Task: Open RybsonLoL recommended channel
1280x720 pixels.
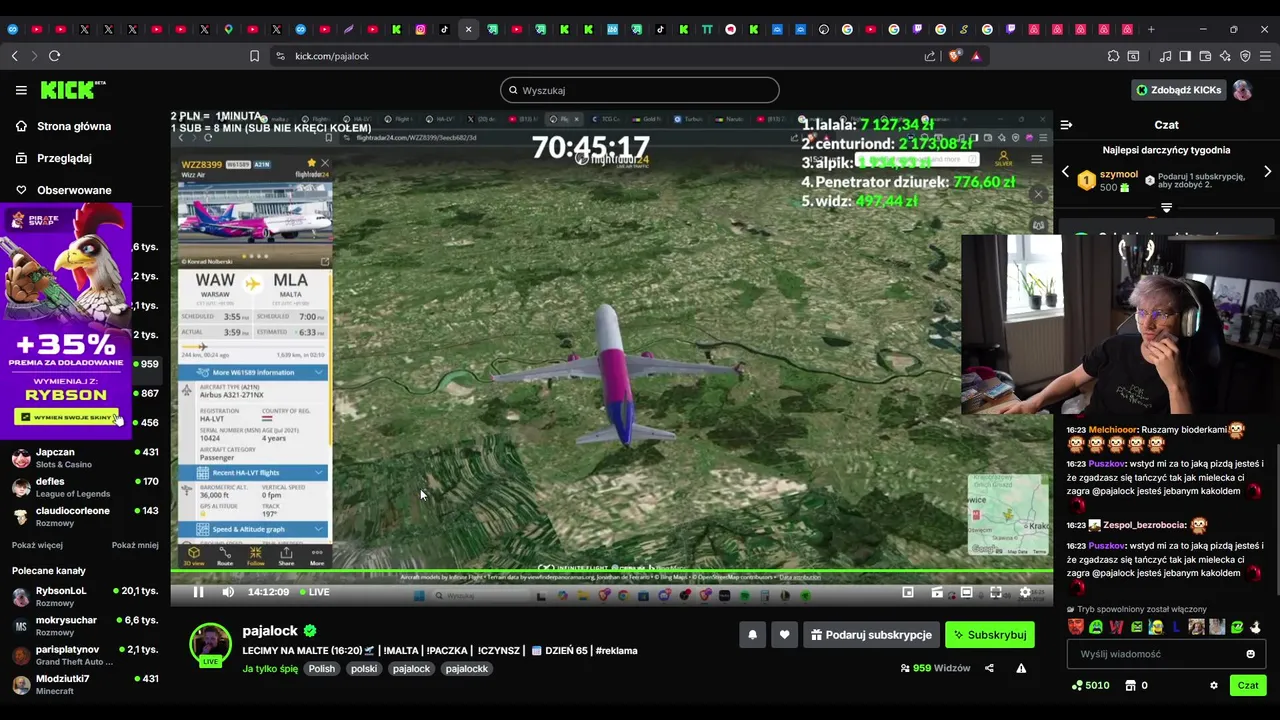Action: [85, 597]
